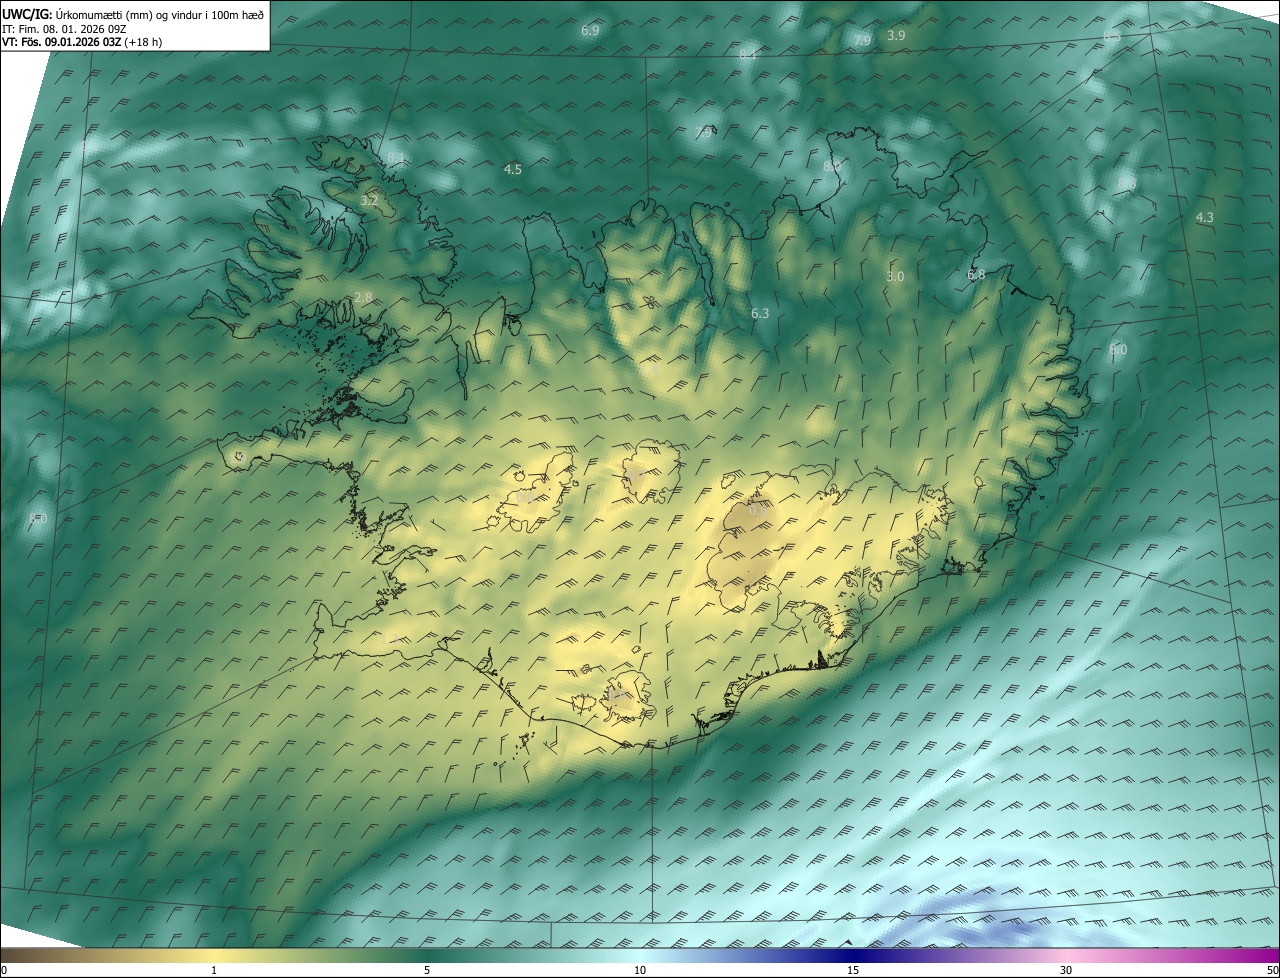Click the colorbar tick label 1
The width and height of the screenshot is (1280, 978).
[x=213, y=970]
